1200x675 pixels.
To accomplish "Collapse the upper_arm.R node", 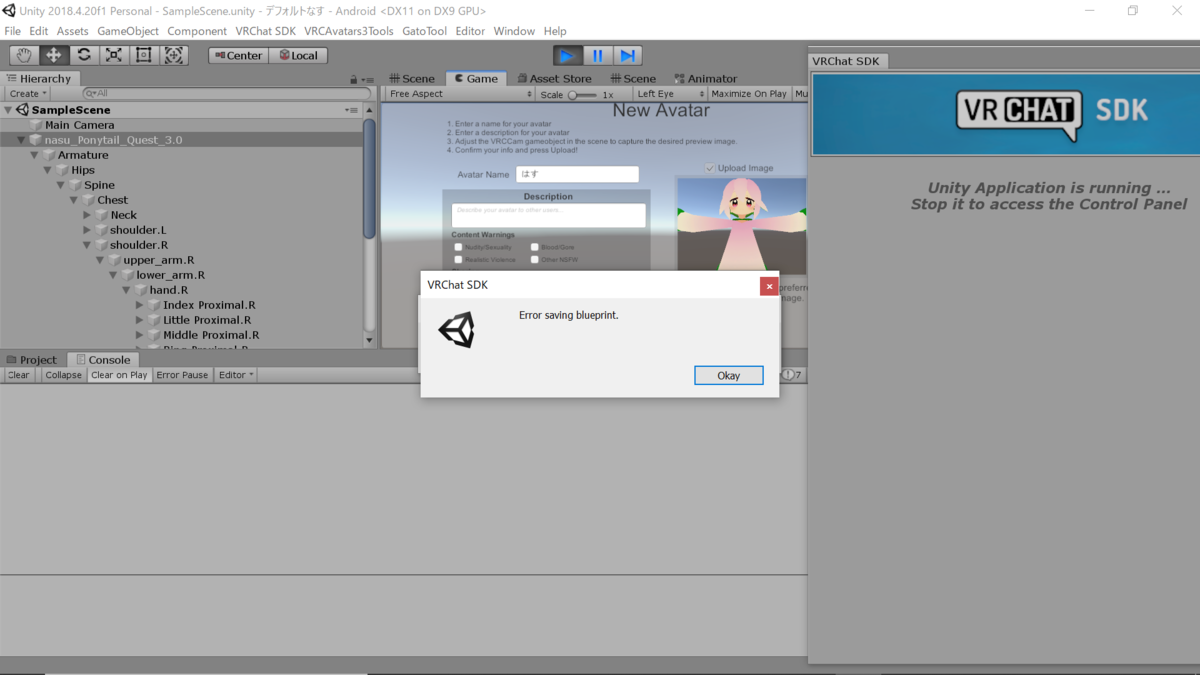I will (x=100, y=260).
